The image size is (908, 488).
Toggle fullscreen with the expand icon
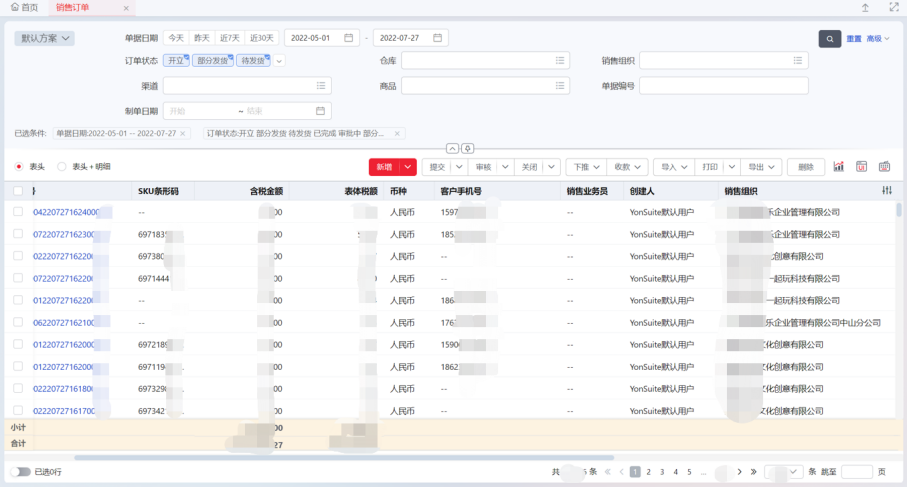[894, 7]
